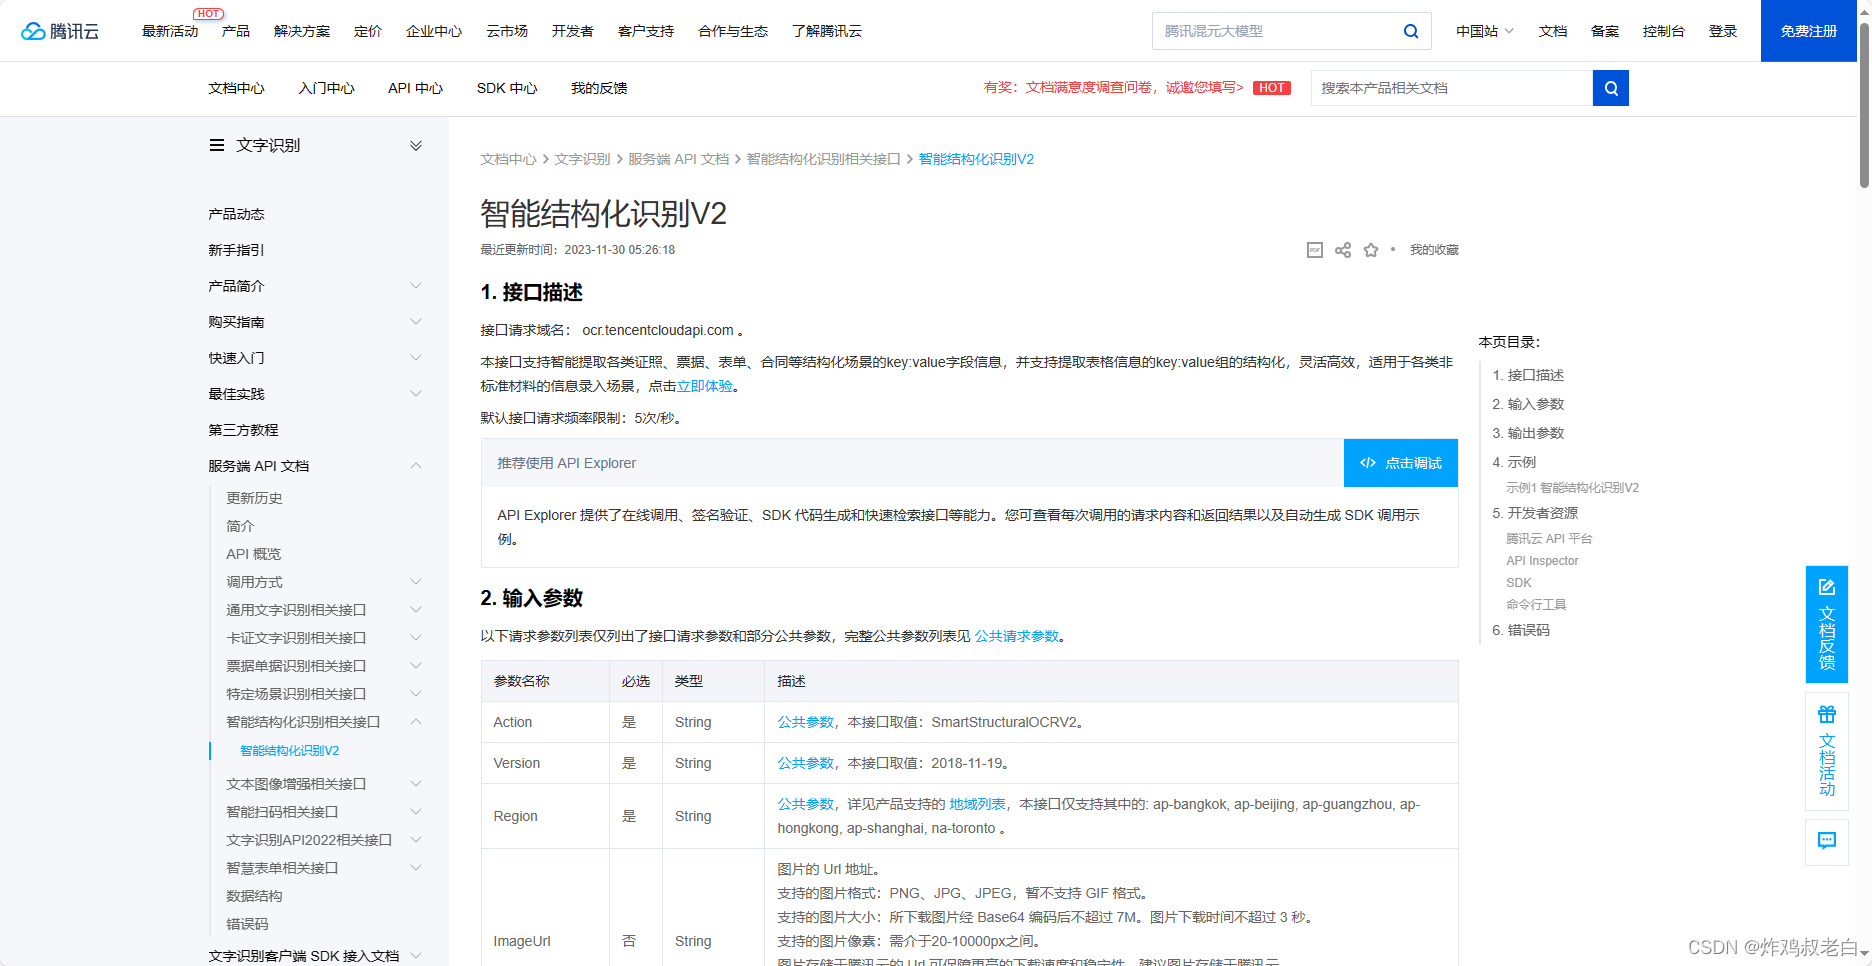Click the hamburger menu icon by 文字识别

click(x=216, y=145)
